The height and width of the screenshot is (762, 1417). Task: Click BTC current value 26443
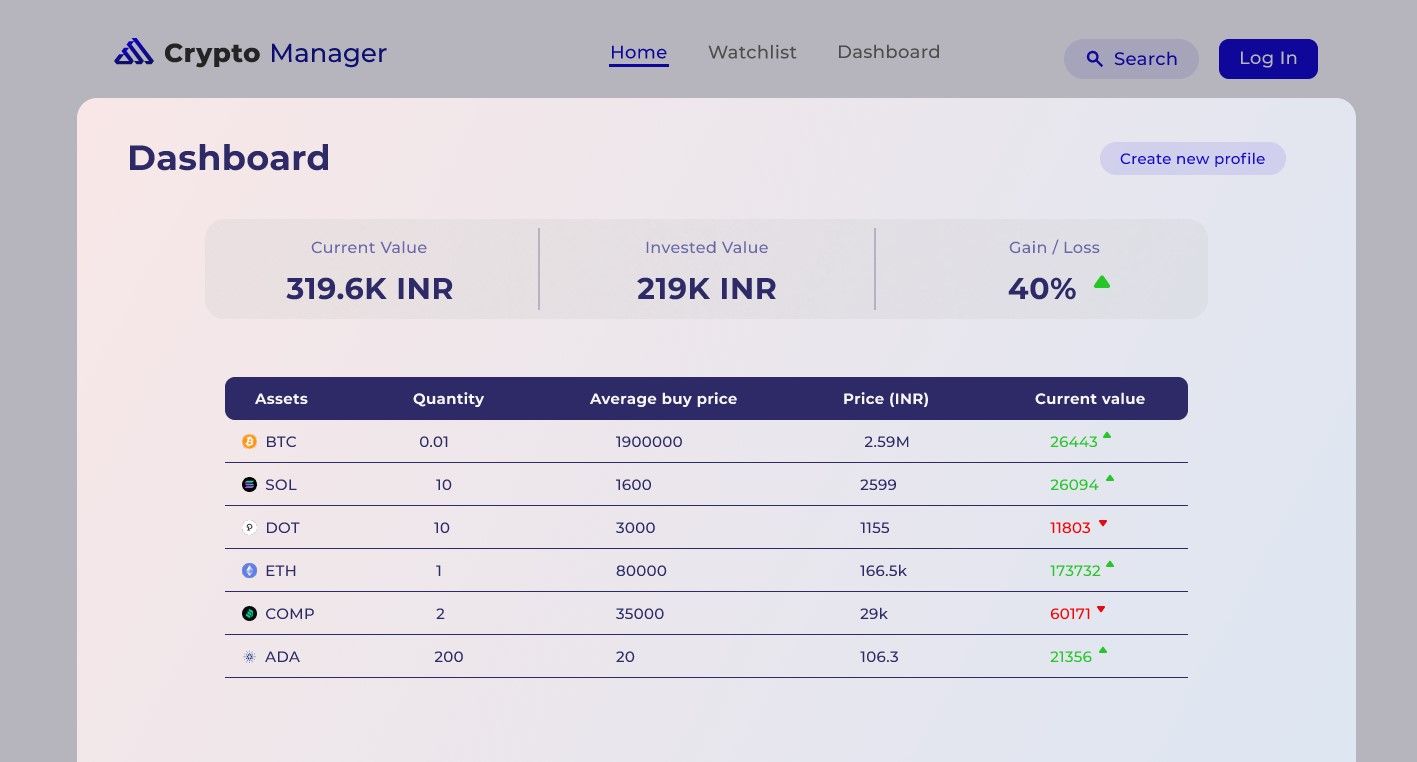point(1074,441)
